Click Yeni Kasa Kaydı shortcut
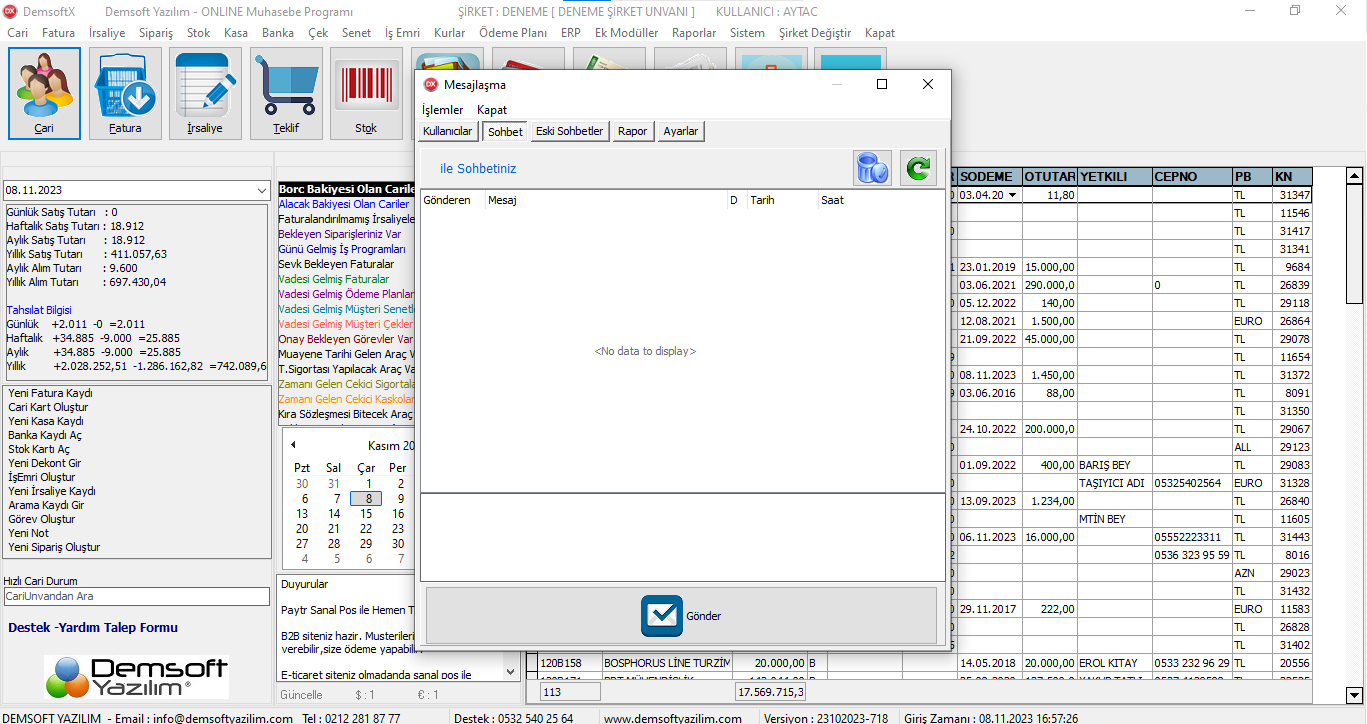The height and width of the screenshot is (724, 1367). (46, 421)
